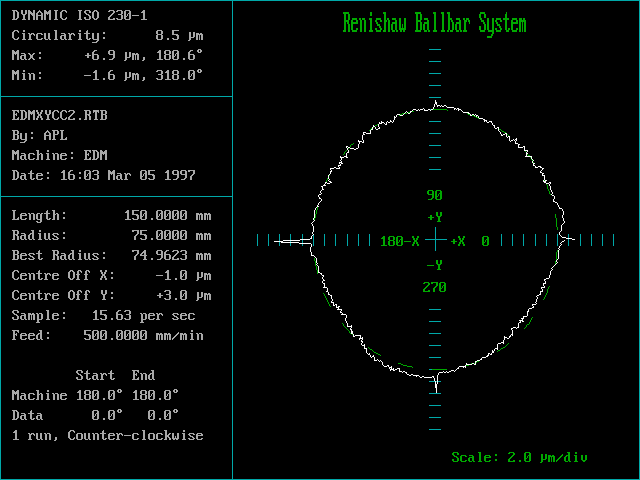Select the Machine: EDM entry

coord(59,155)
